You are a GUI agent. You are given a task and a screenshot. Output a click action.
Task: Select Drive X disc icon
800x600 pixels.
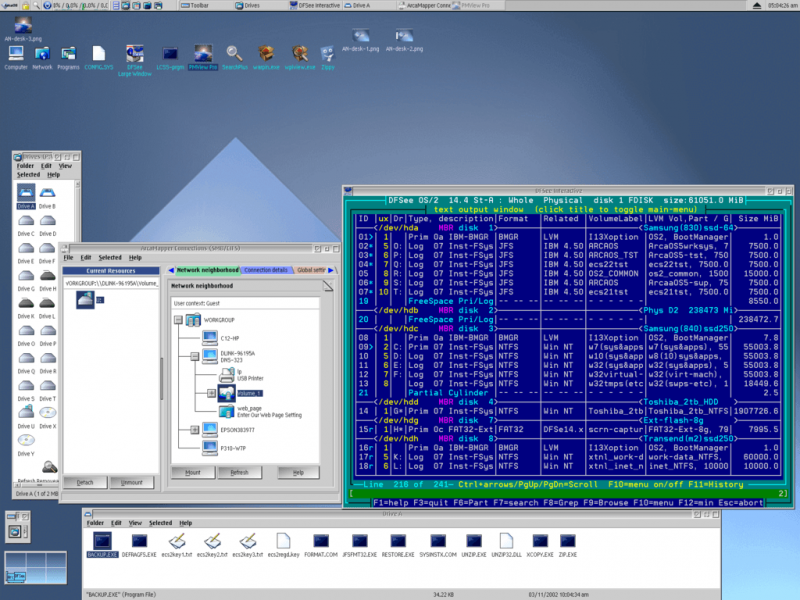coord(47,417)
